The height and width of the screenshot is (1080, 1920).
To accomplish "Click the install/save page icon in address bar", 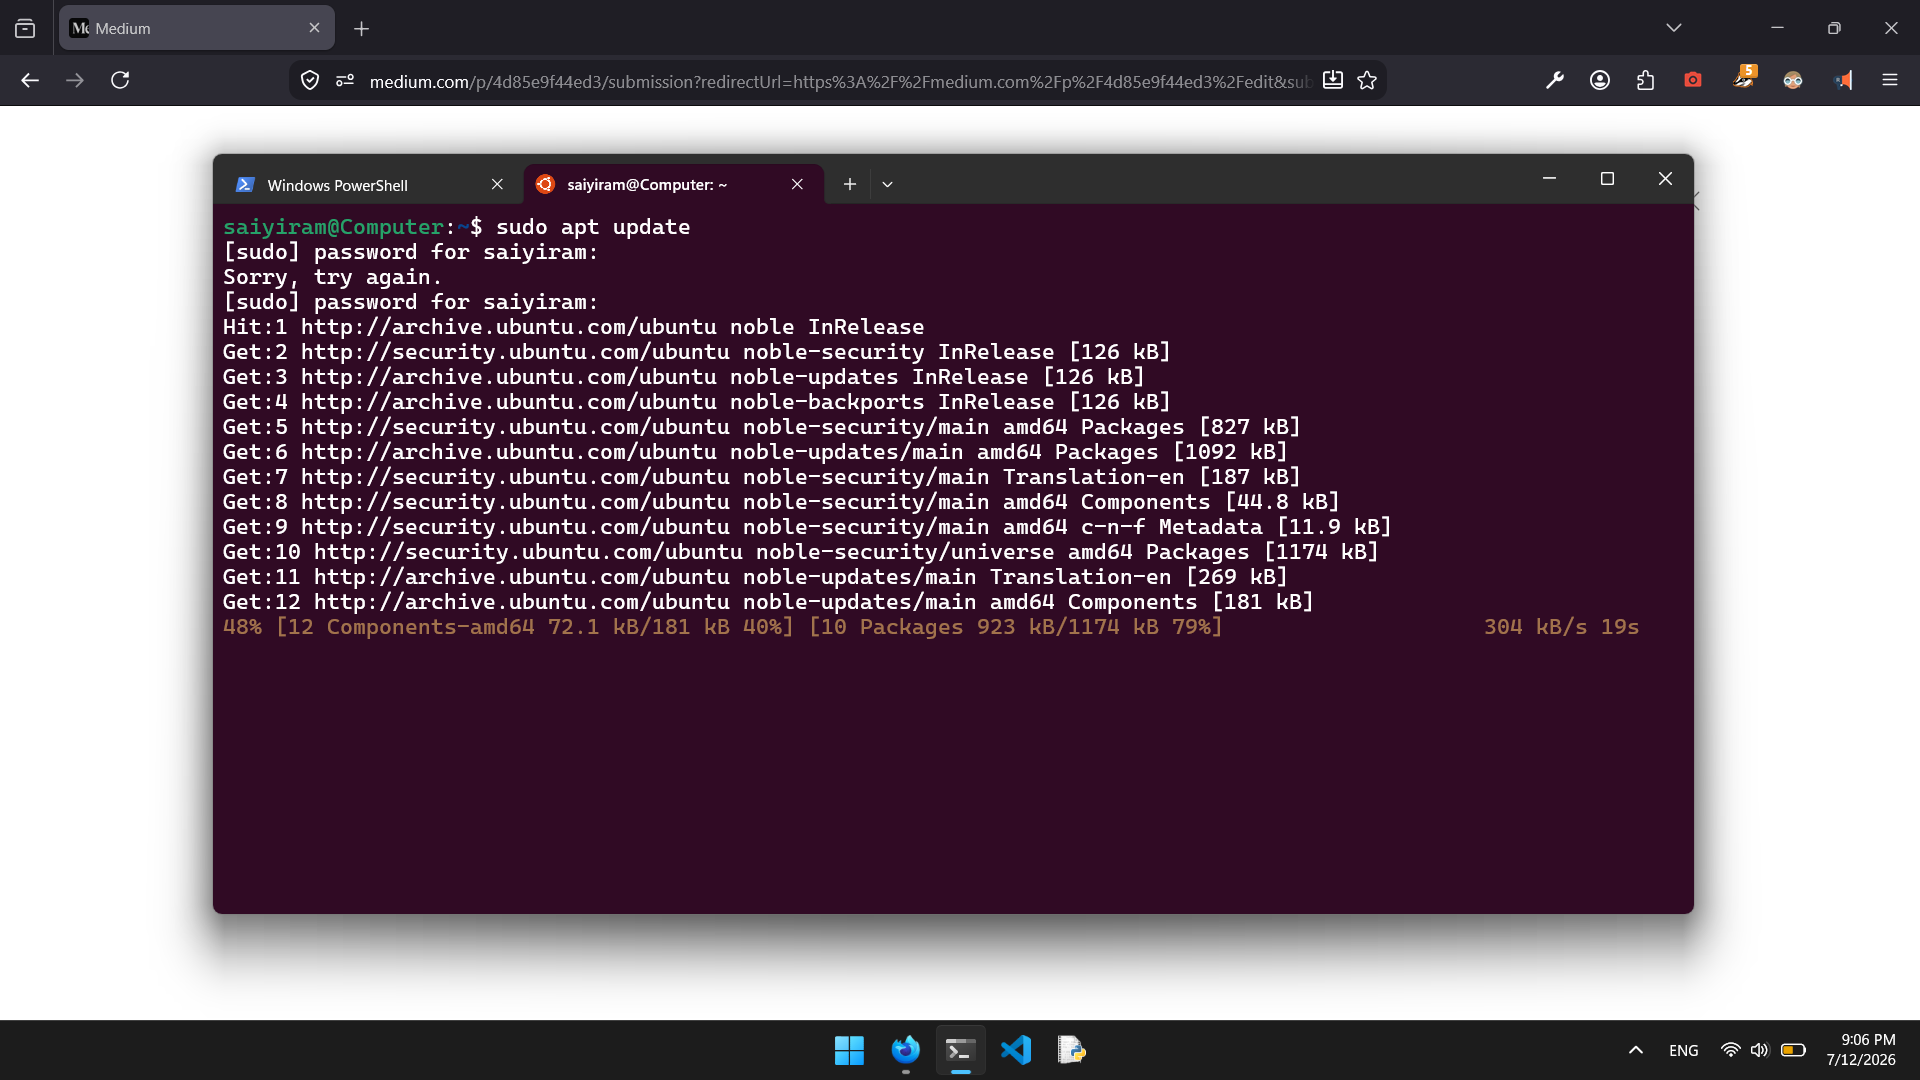I will coord(1333,80).
